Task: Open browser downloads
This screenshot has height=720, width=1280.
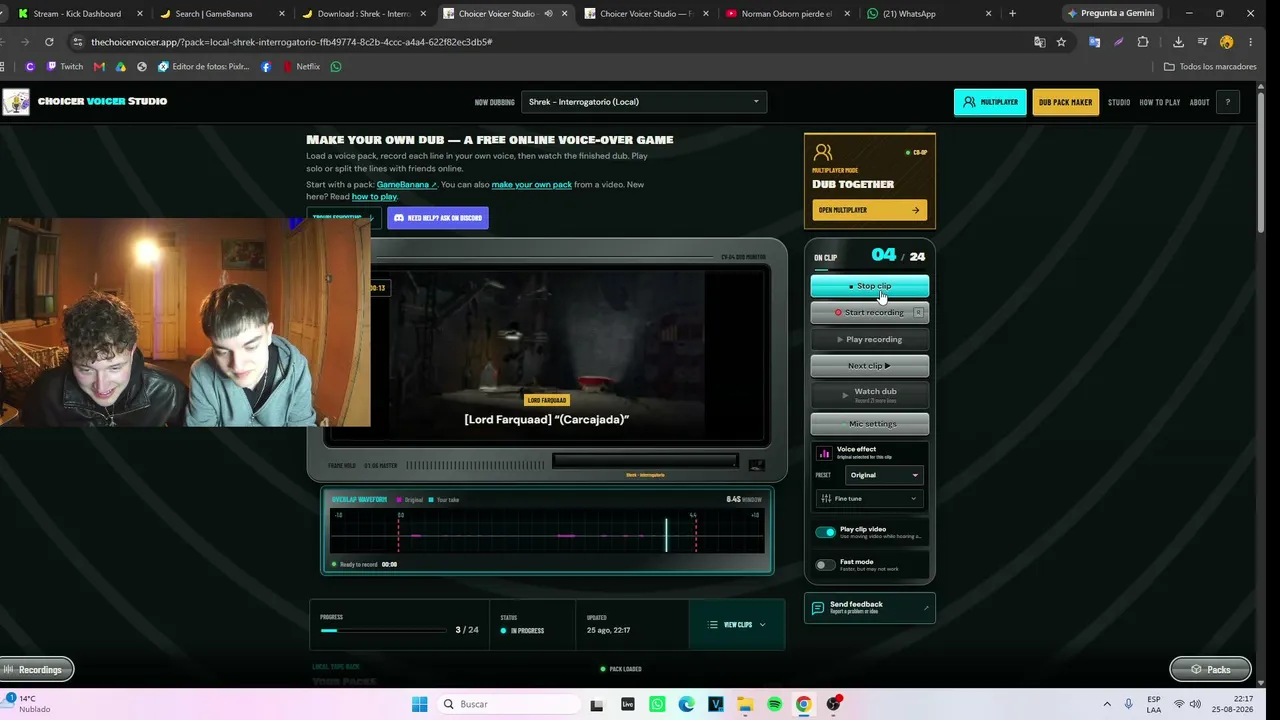Action: tap(1178, 42)
